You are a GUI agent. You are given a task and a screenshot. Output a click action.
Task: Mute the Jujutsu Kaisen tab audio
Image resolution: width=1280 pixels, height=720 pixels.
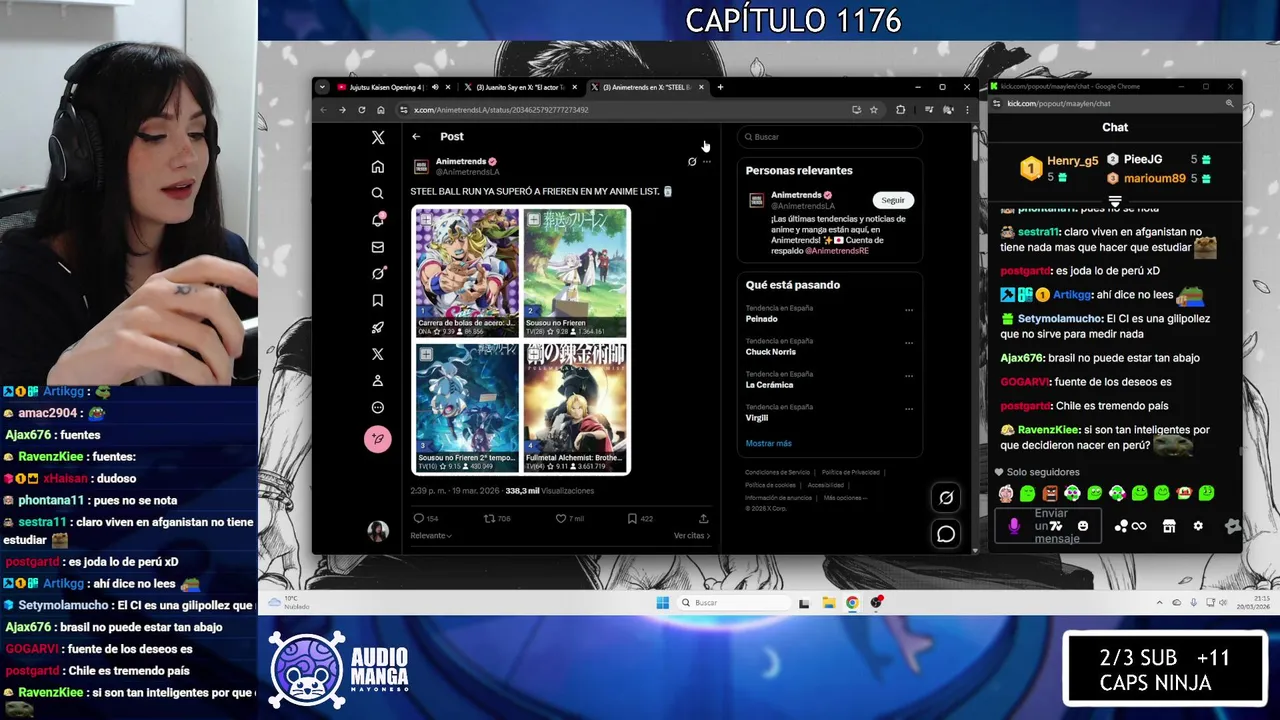pyautogui.click(x=435, y=87)
